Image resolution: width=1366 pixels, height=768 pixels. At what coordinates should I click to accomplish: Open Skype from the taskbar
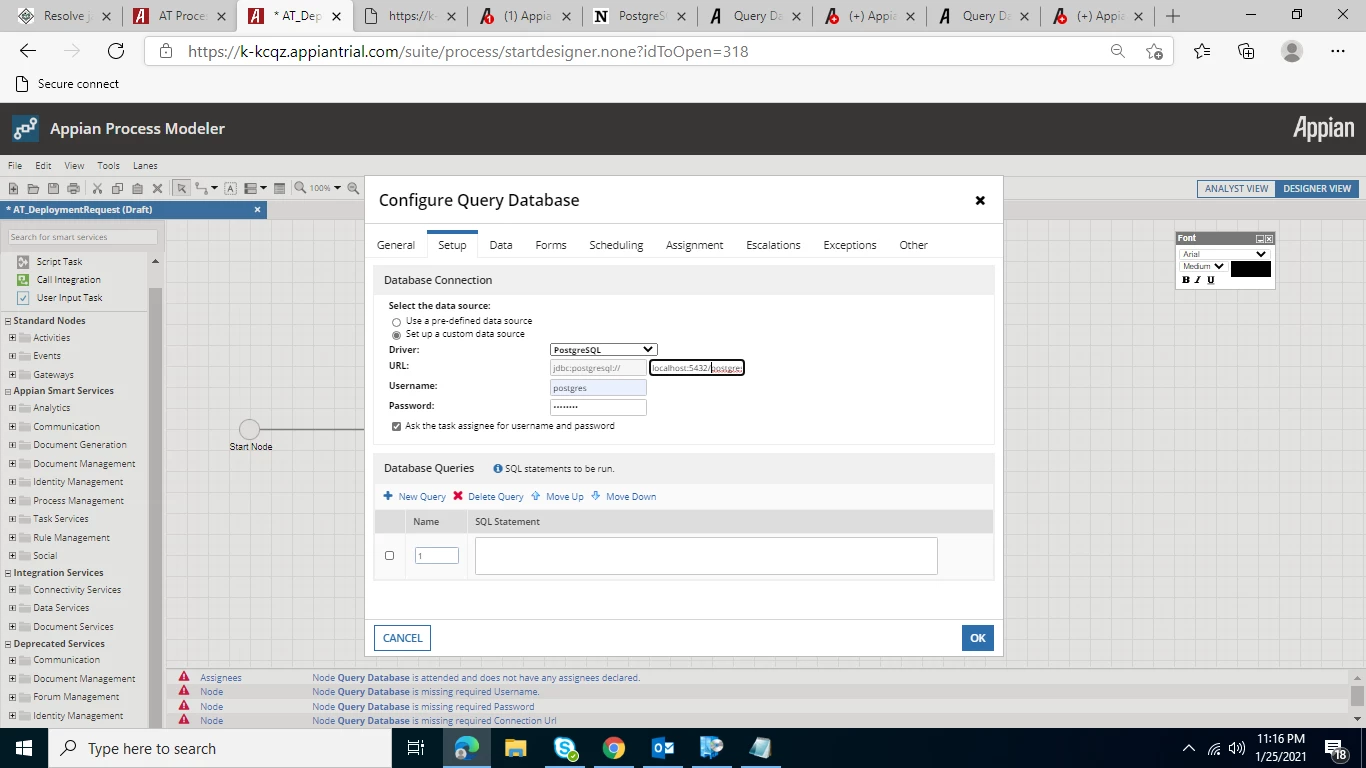[x=565, y=748]
